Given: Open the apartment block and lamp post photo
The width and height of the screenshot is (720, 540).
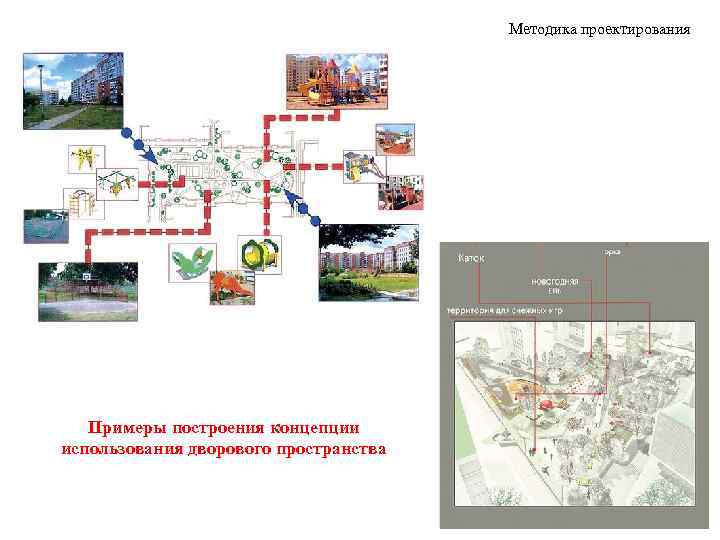Looking at the screenshot, I should tap(73, 91).
